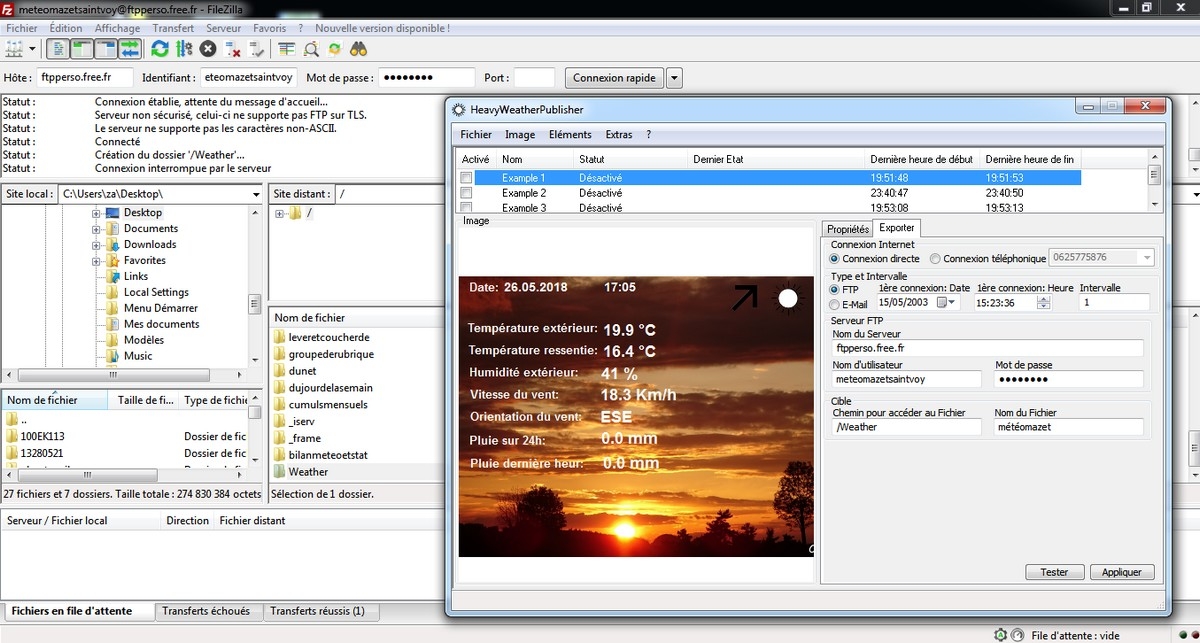Click the Connexion rapide button
This screenshot has width=1200, height=643.
tap(614, 78)
